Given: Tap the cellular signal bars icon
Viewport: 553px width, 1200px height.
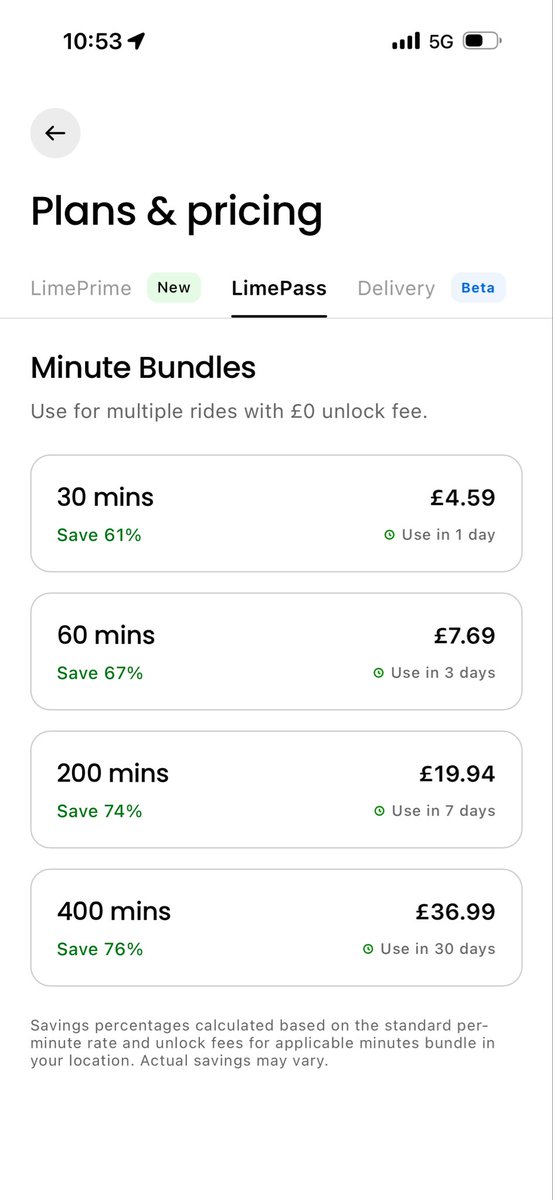Looking at the screenshot, I should pyautogui.click(x=406, y=41).
